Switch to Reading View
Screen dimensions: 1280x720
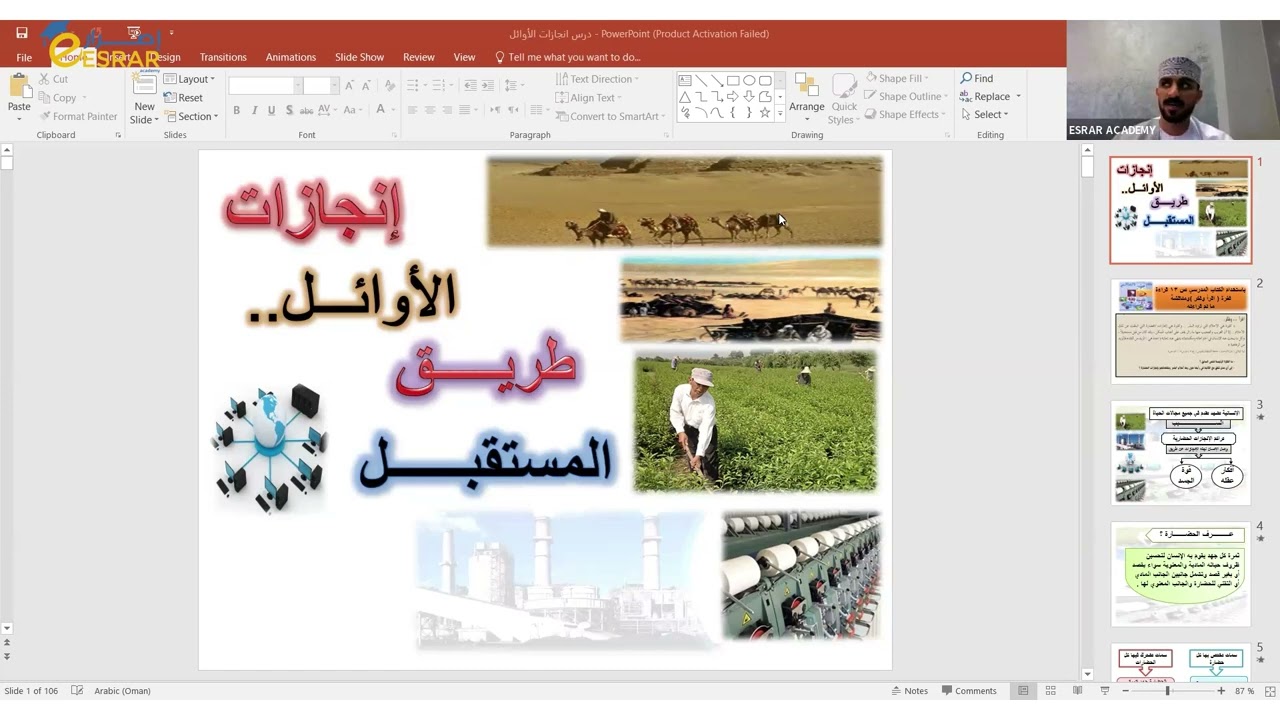(1077, 691)
